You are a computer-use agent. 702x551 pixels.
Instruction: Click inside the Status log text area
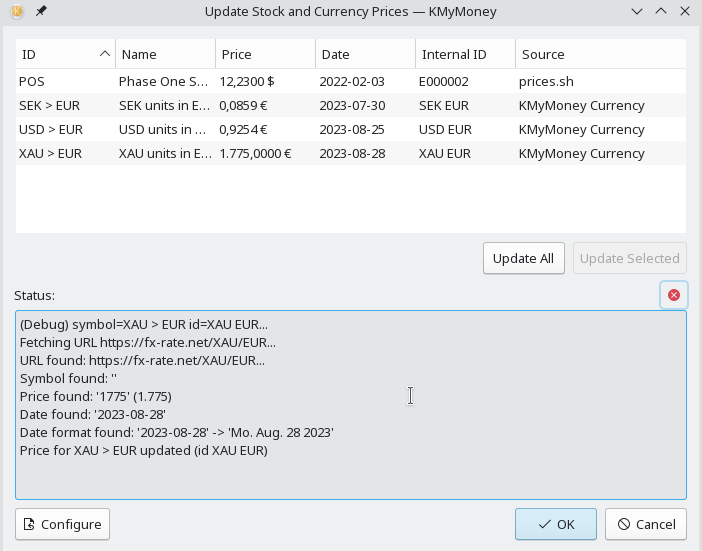351,405
